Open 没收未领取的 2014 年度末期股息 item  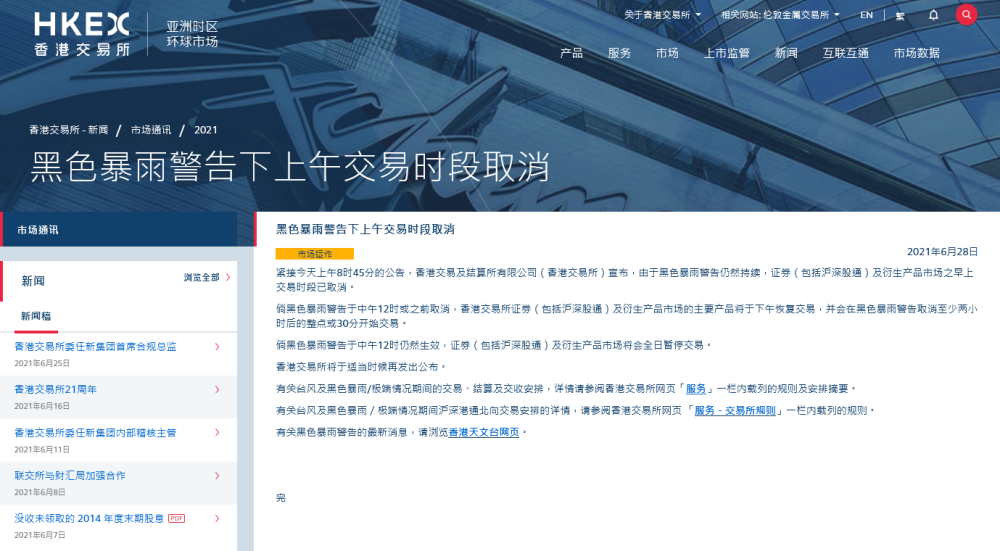pos(89,518)
